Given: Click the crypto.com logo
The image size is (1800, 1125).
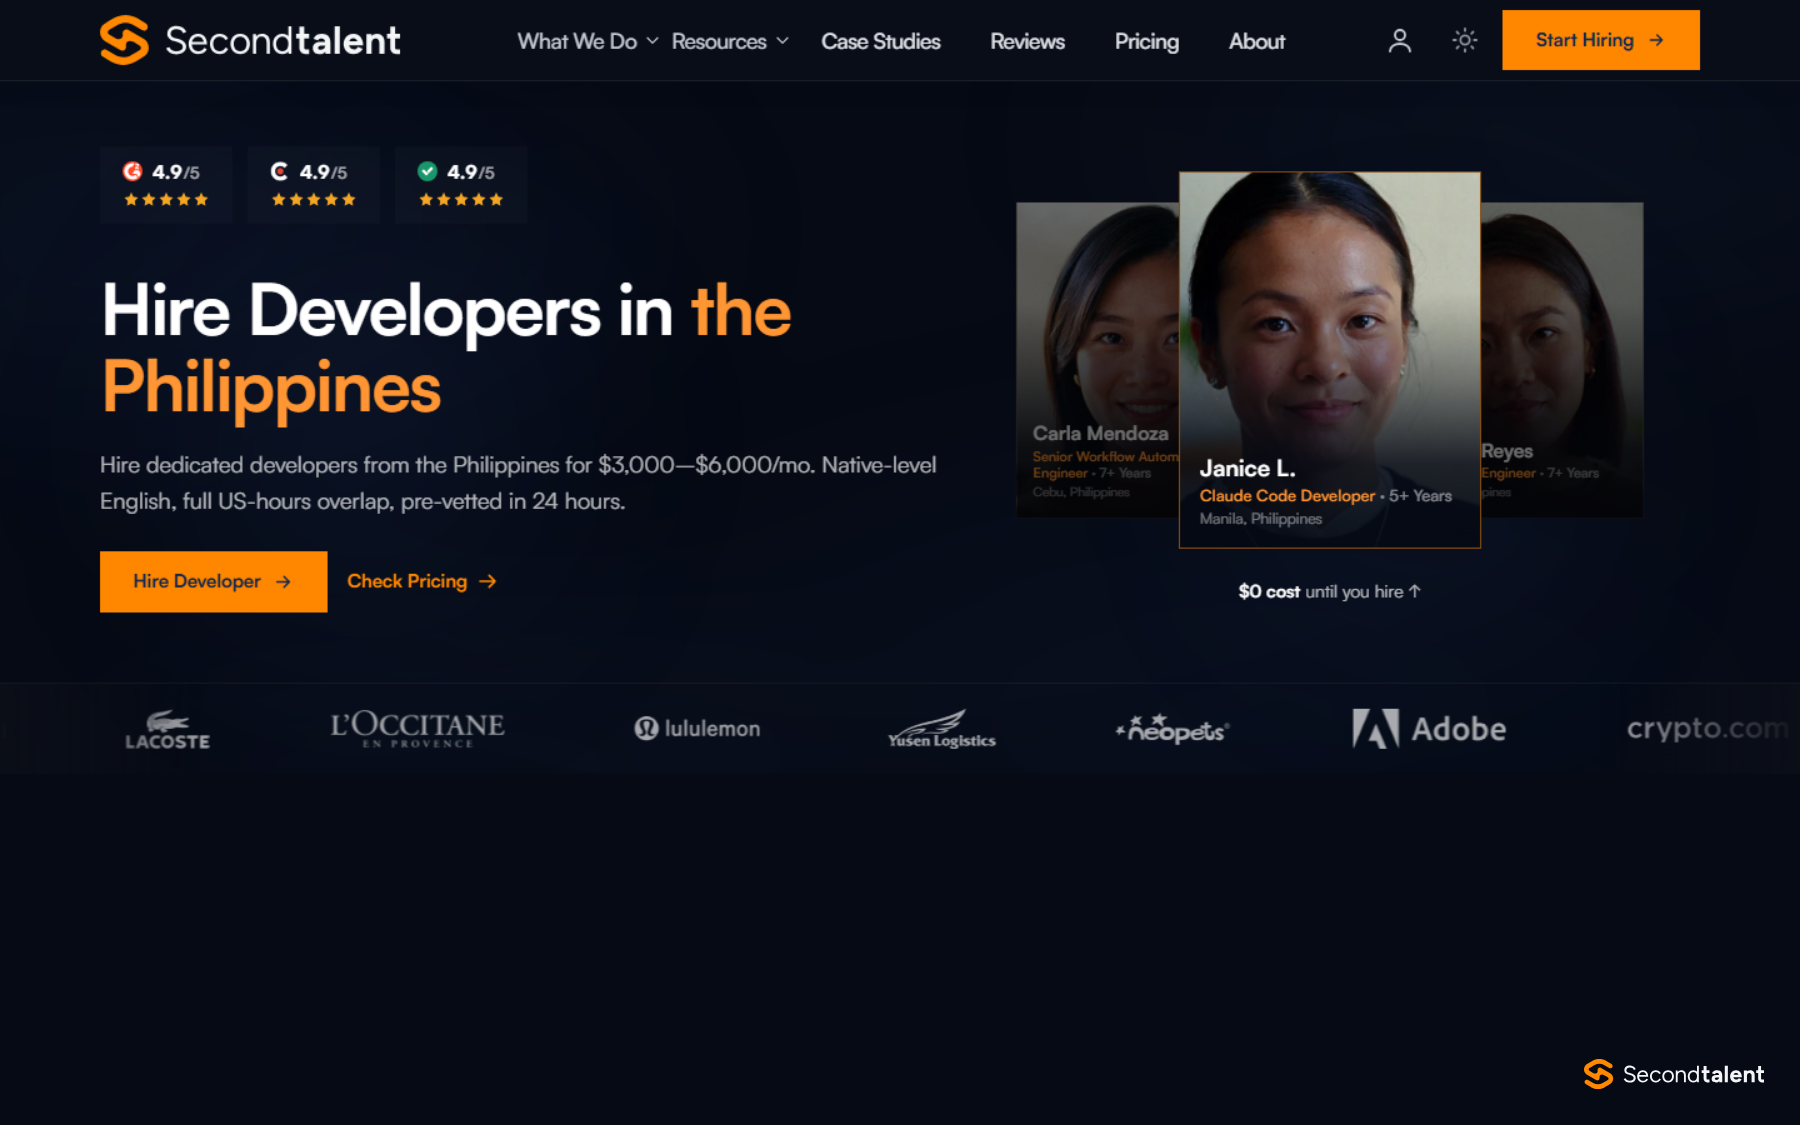Looking at the screenshot, I should point(1708,728).
